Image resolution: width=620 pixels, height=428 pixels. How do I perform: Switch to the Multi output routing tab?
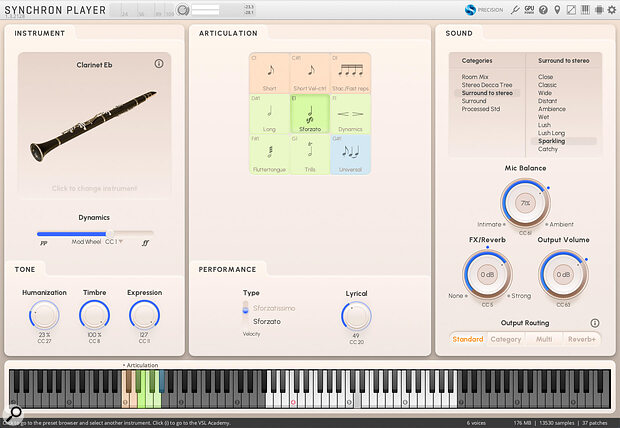tap(544, 340)
